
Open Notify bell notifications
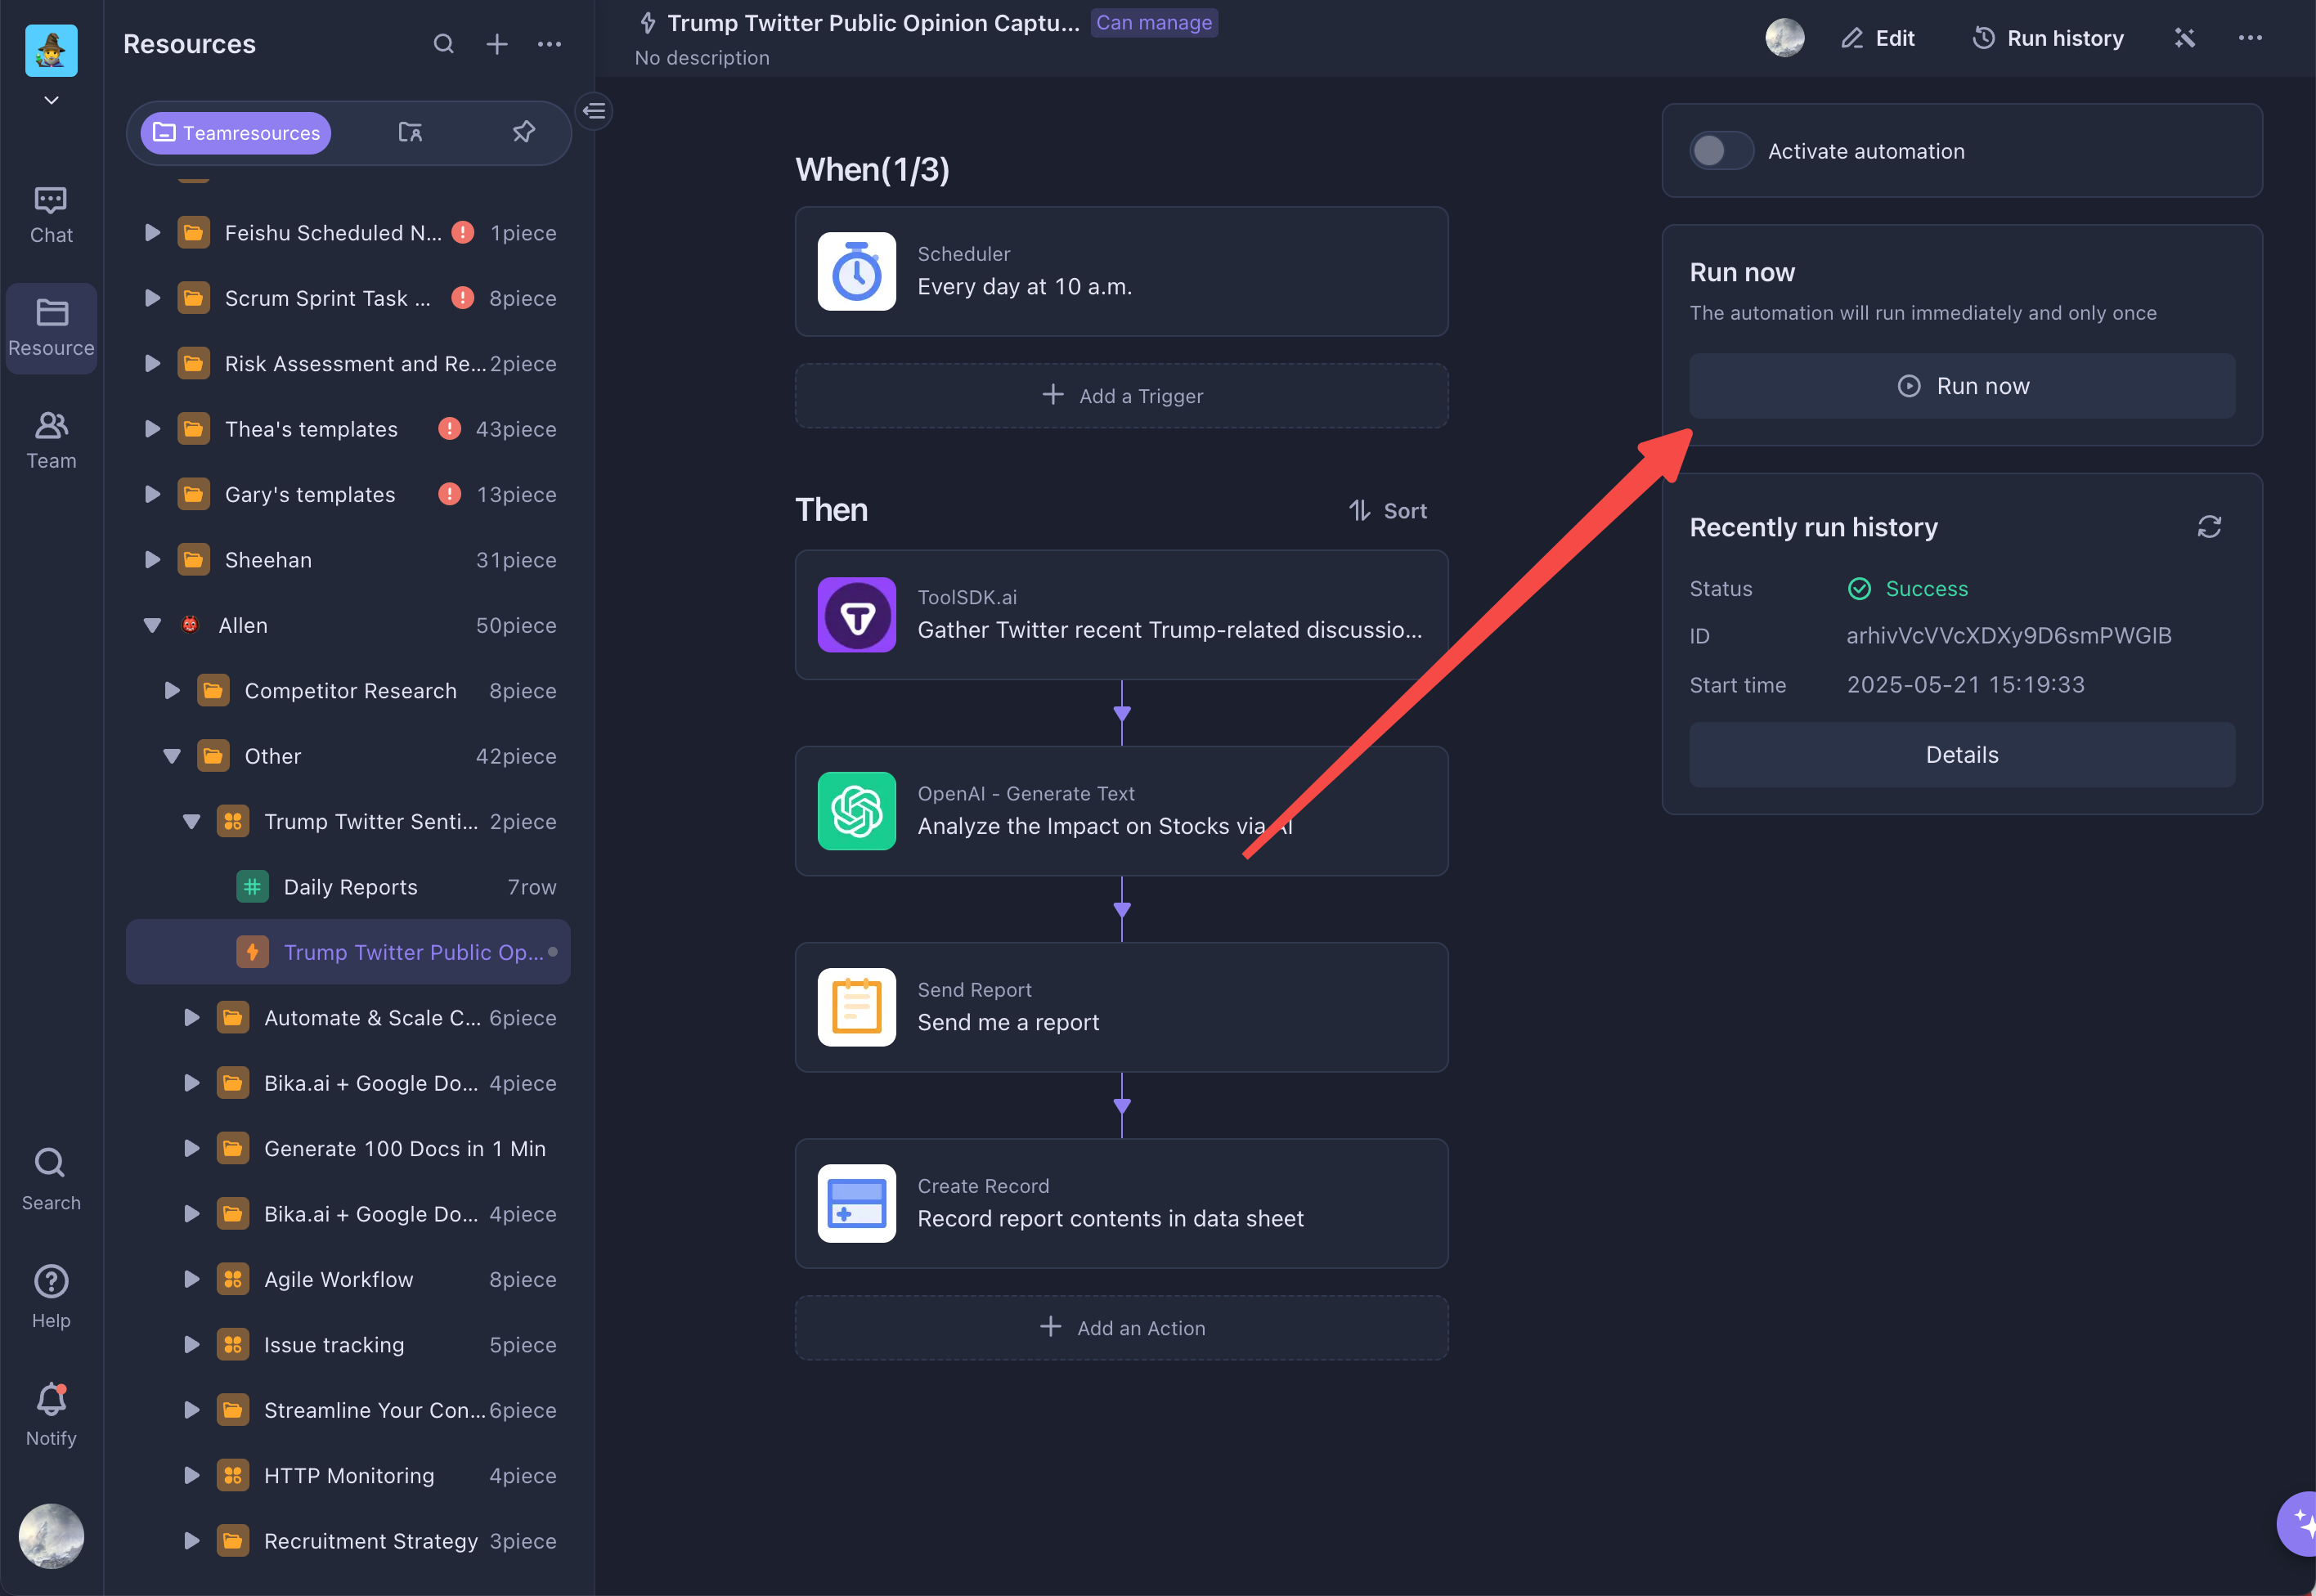pyautogui.click(x=51, y=1415)
